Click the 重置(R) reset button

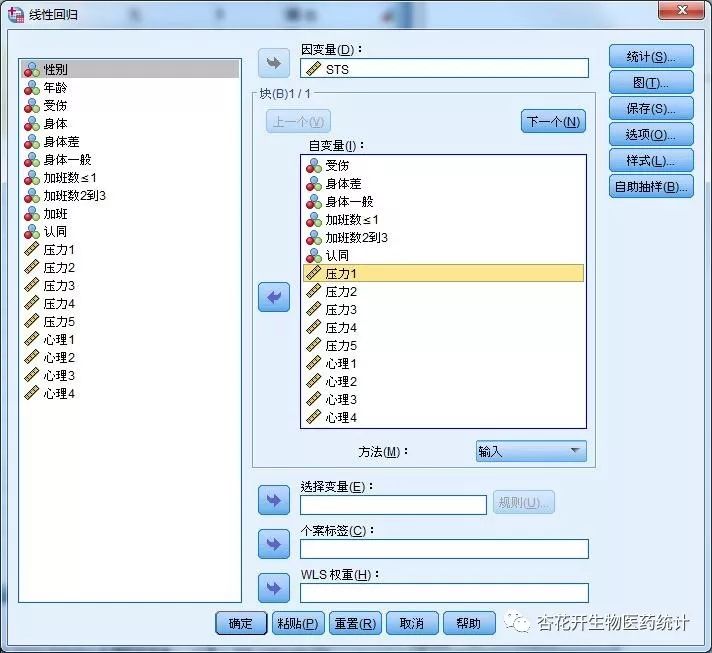(355, 623)
